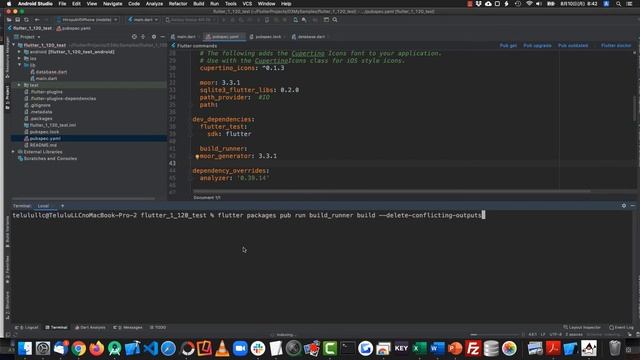Open the Event Log
This screenshot has height=360, width=640.
(x=621, y=327)
